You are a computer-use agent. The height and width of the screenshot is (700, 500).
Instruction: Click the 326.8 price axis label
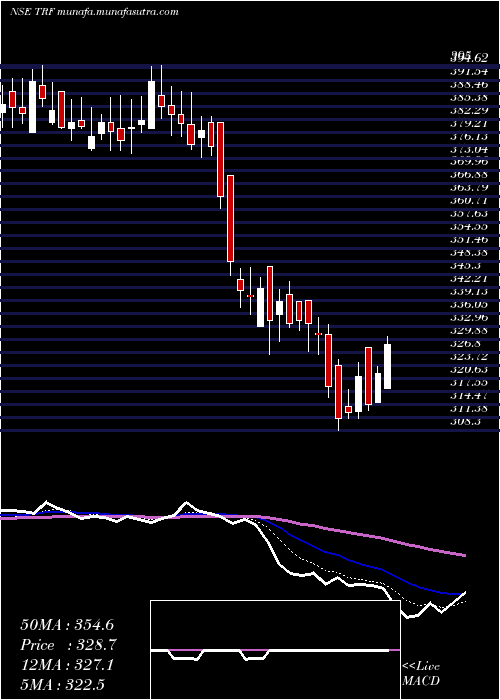[465, 343]
